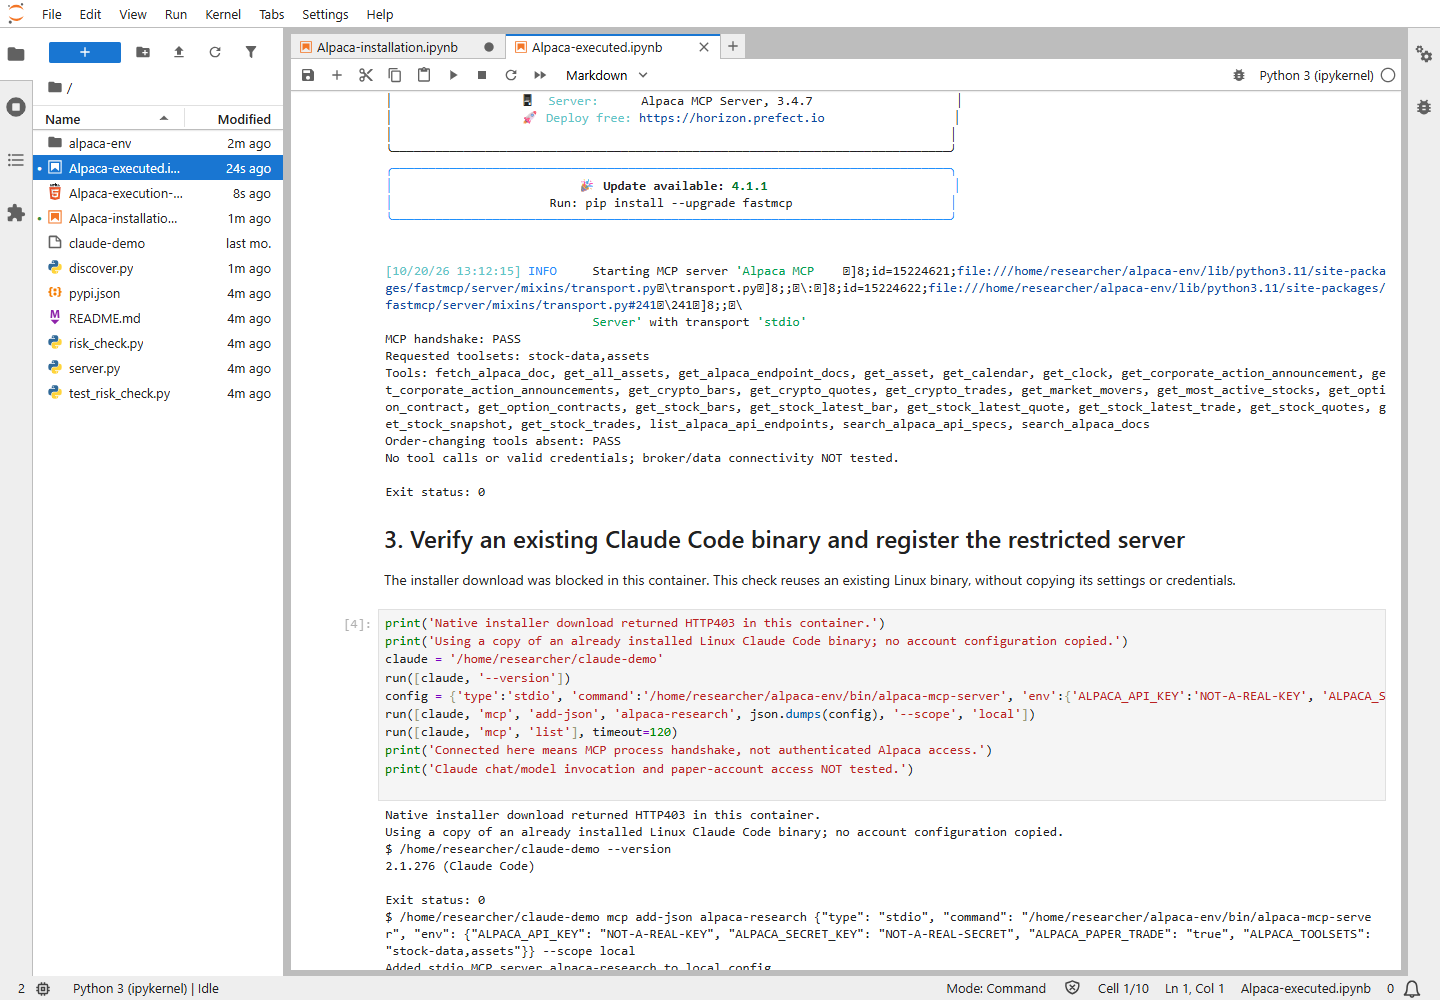1440x1000 pixels.
Task: Click the kernel status circle indicator
Action: pyautogui.click(x=1388, y=75)
